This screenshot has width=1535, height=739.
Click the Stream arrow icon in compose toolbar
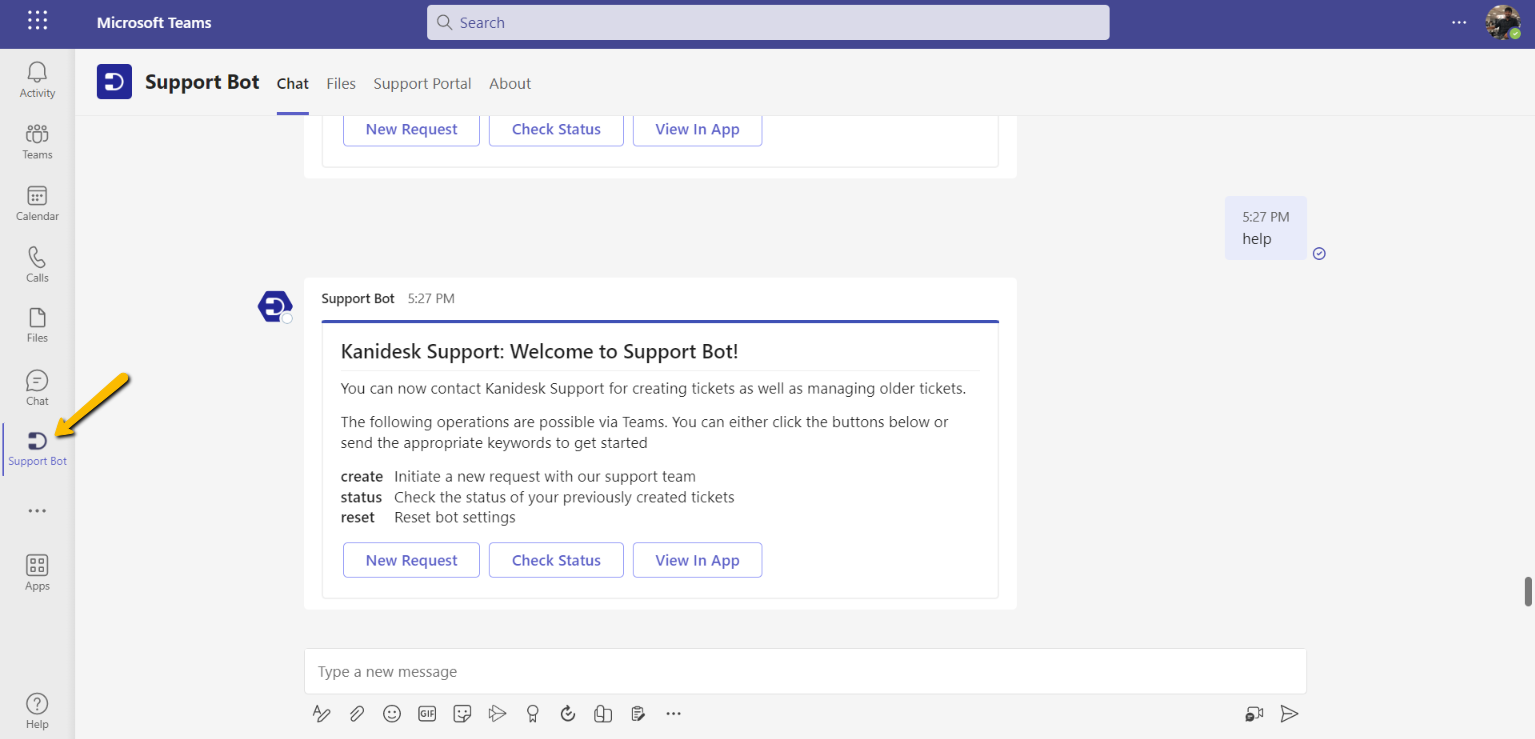[x=497, y=713]
